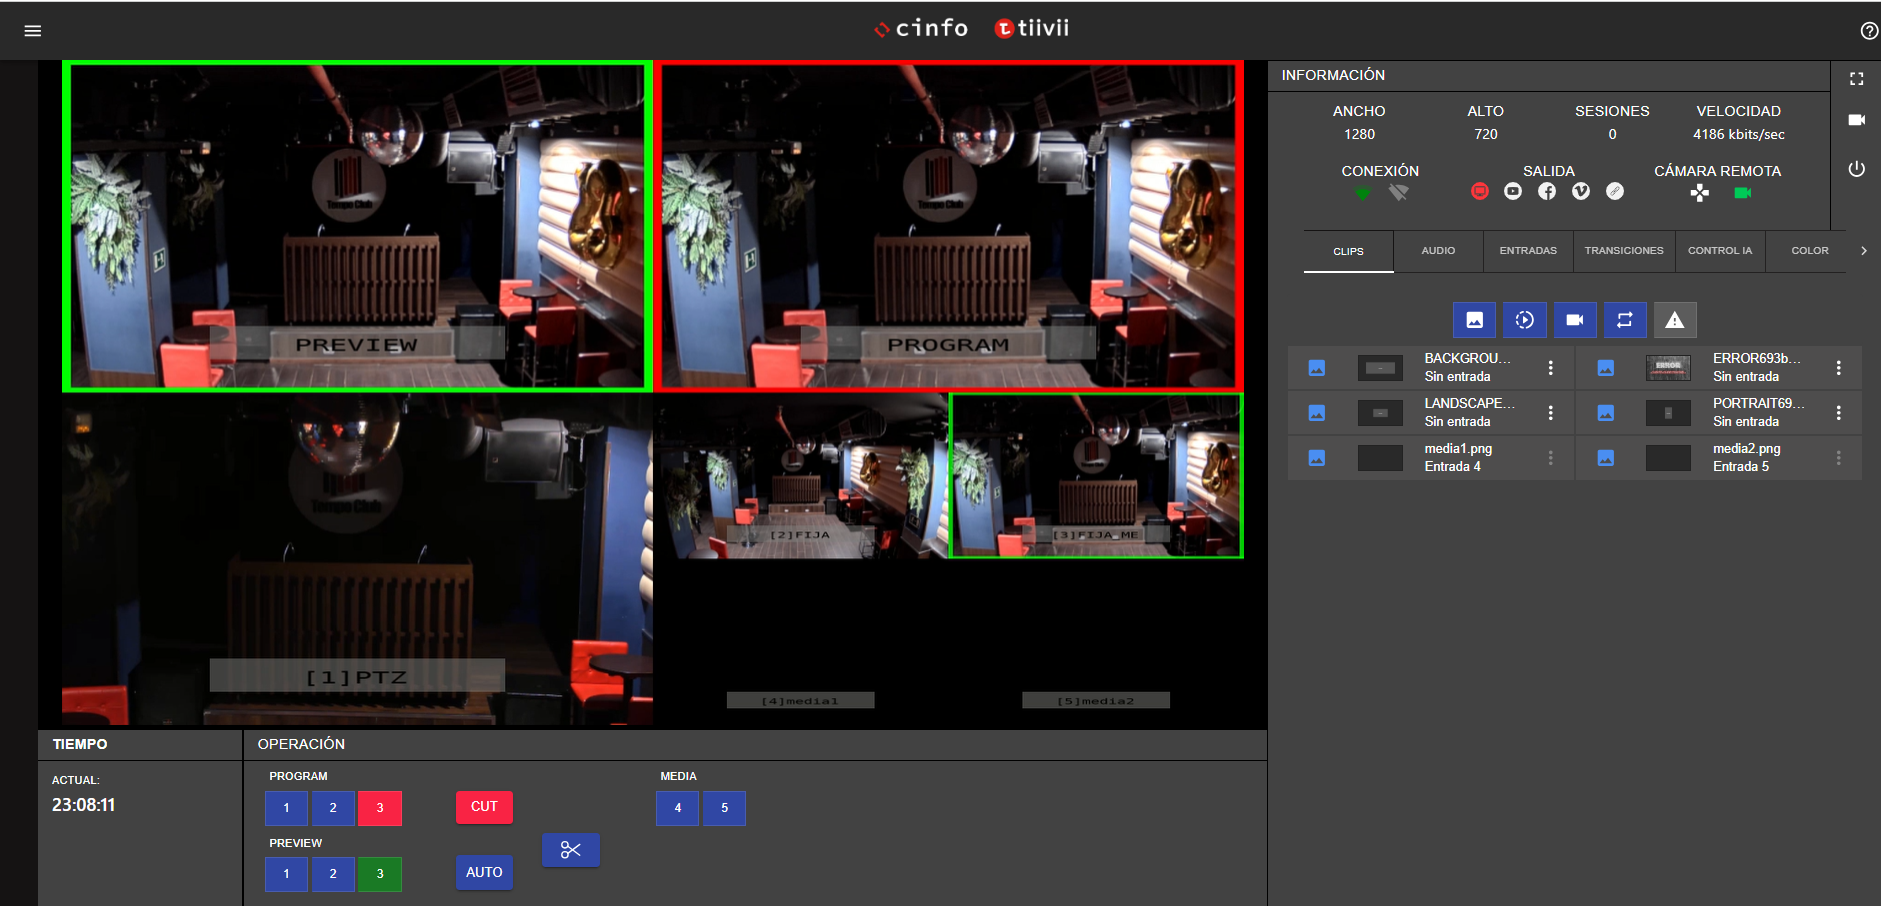
Task: Click the Vimeo output icon
Action: point(1581,191)
